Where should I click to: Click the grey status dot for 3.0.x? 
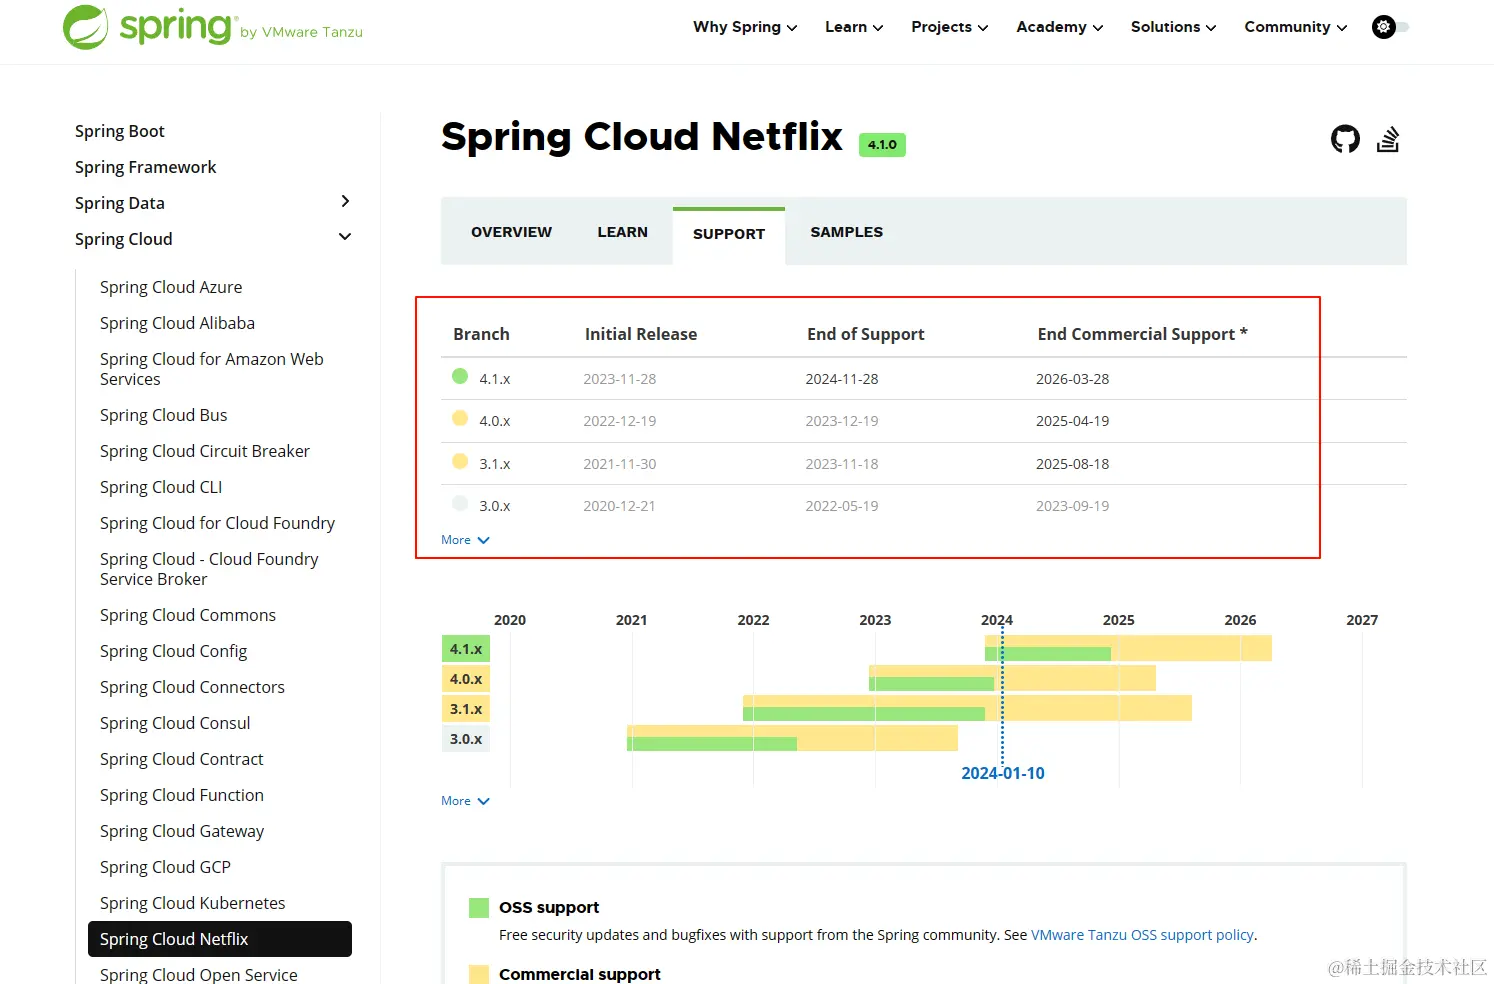(x=460, y=503)
